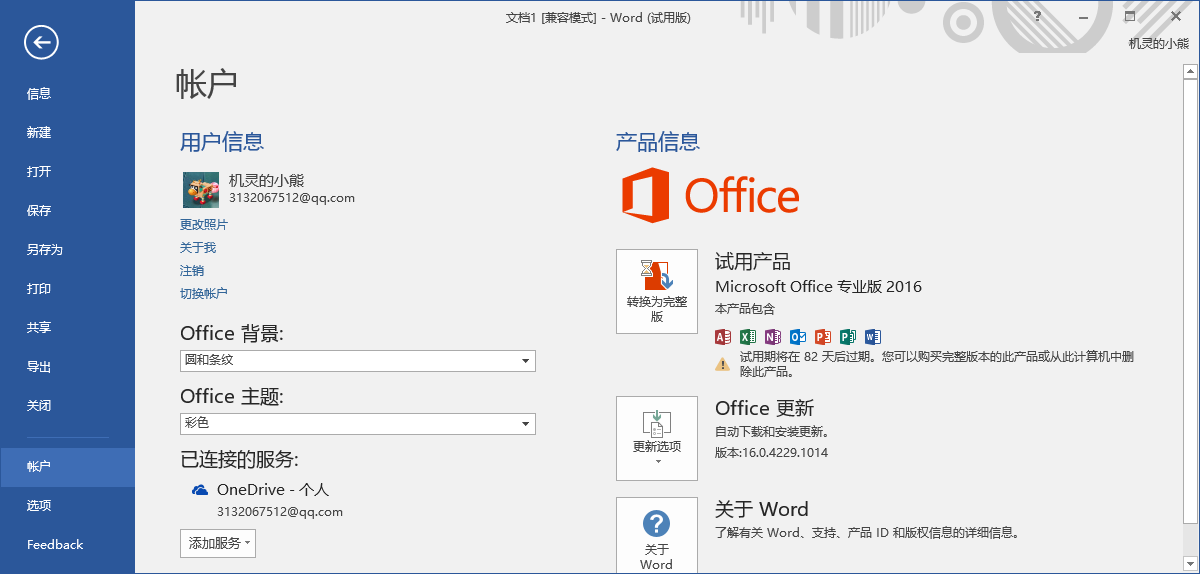This screenshot has height=574, width=1200.
Task: Open the Office 主题 dropdown
Action: click(357, 424)
